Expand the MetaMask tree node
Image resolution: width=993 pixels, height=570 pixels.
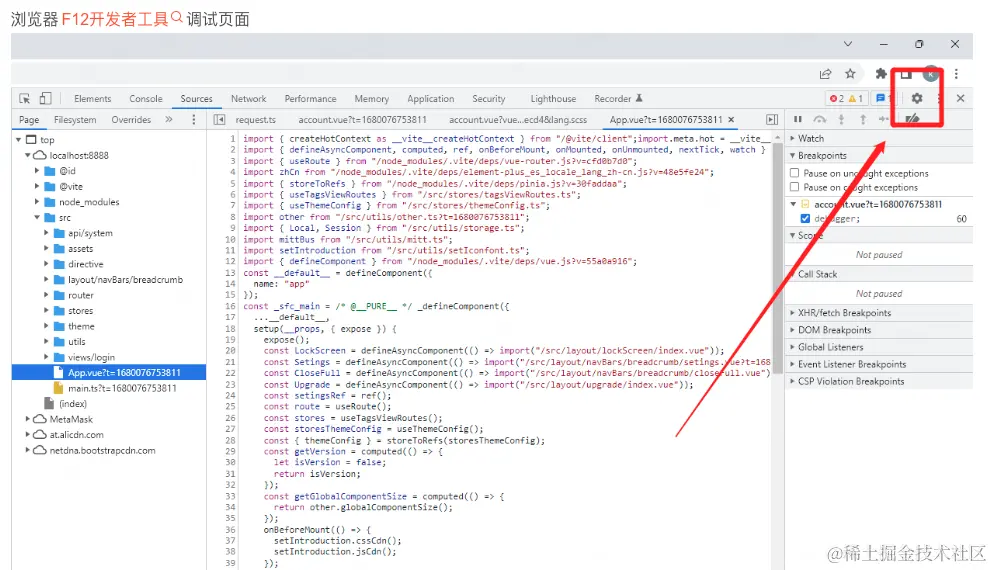(27, 419)
